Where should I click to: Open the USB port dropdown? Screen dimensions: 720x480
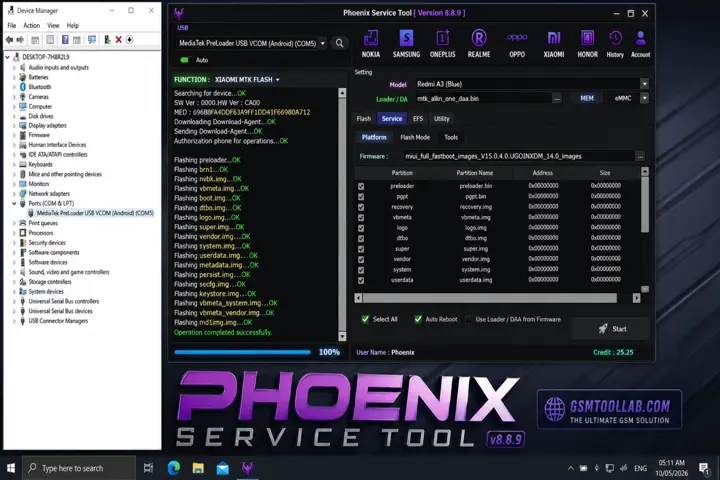click(x=323, y=43)
